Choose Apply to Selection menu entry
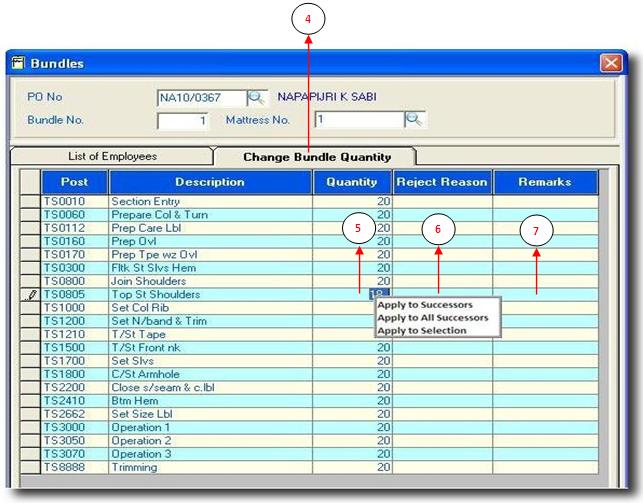The width and height of the screenshot is (643, 503). click(422, 330)
